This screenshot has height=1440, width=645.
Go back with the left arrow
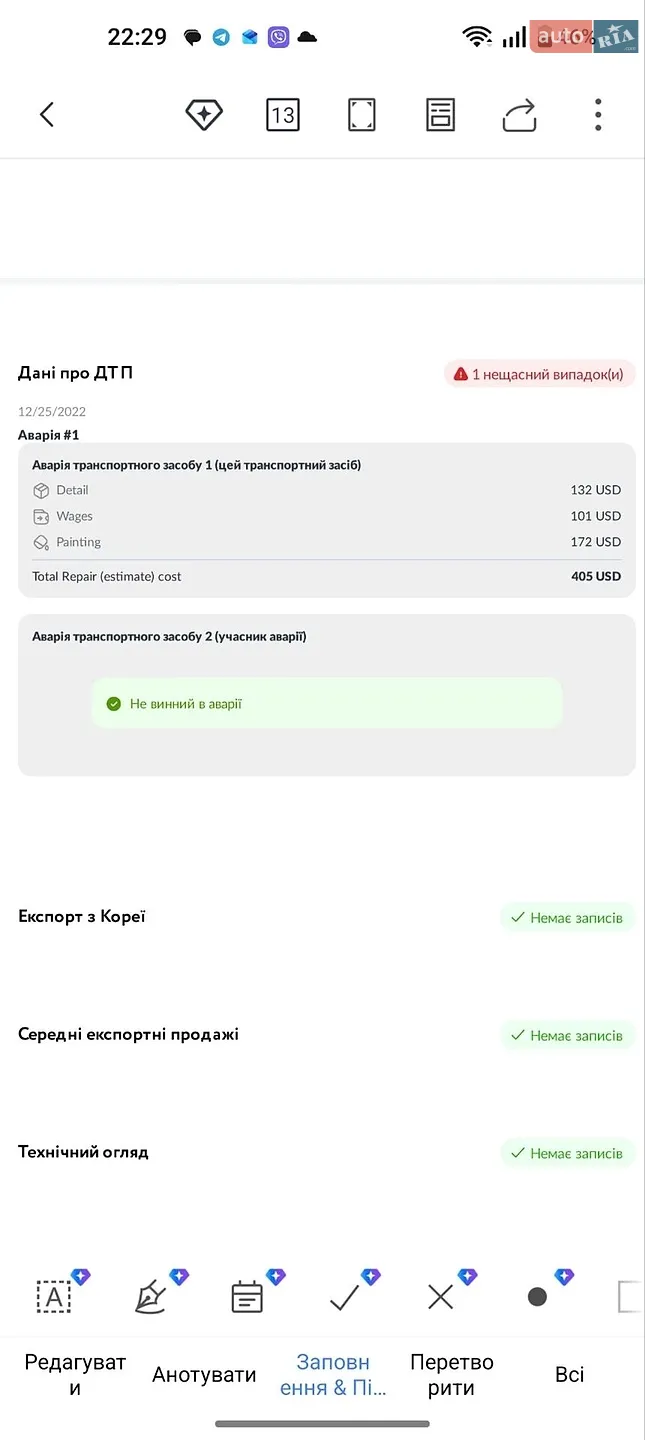[x=46, y=115]
